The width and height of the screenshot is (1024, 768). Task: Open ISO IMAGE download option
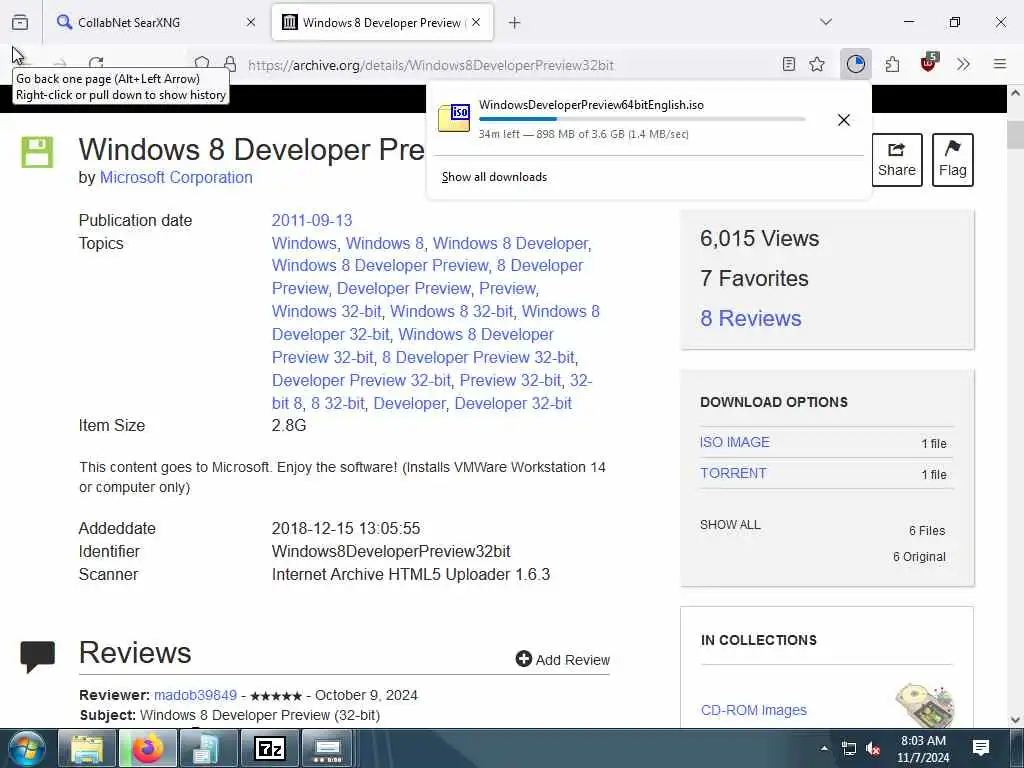click(735, 442)
